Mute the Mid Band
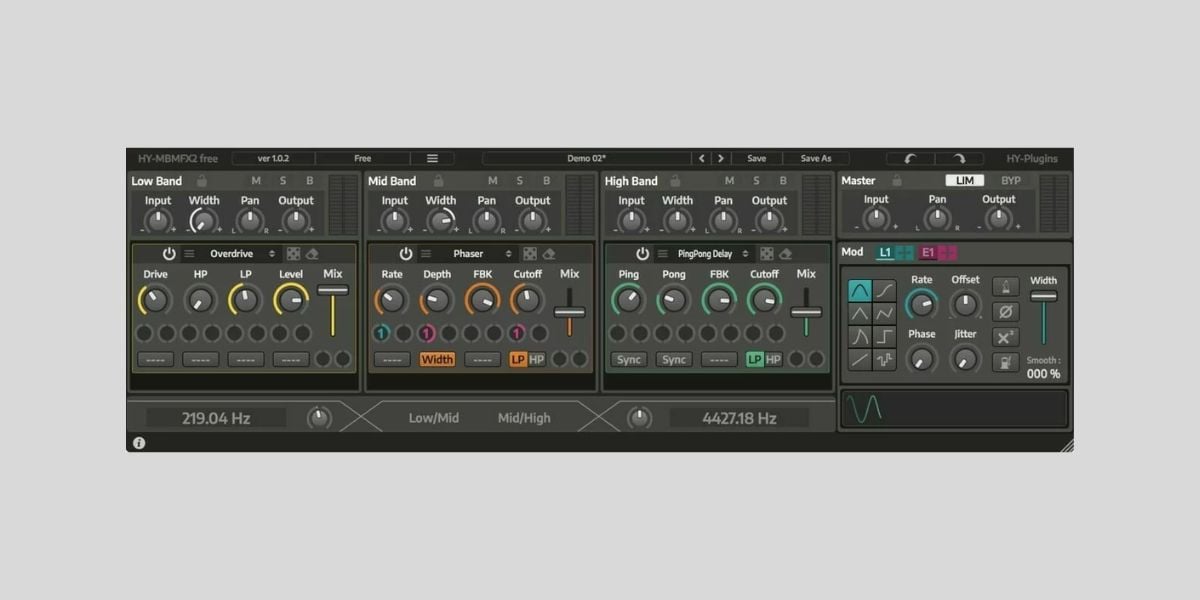This screenshot has width=1200, height=600. pyautogui.click(x=492, y=181)
